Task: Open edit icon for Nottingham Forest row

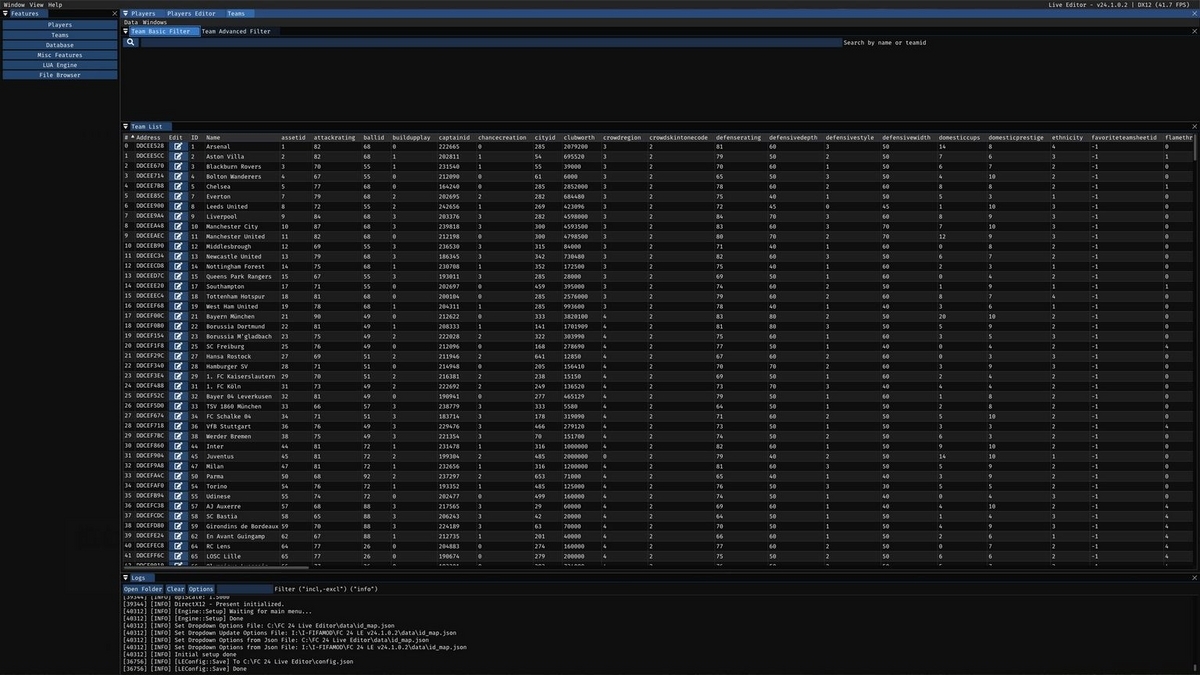Action: click(178, 266)
